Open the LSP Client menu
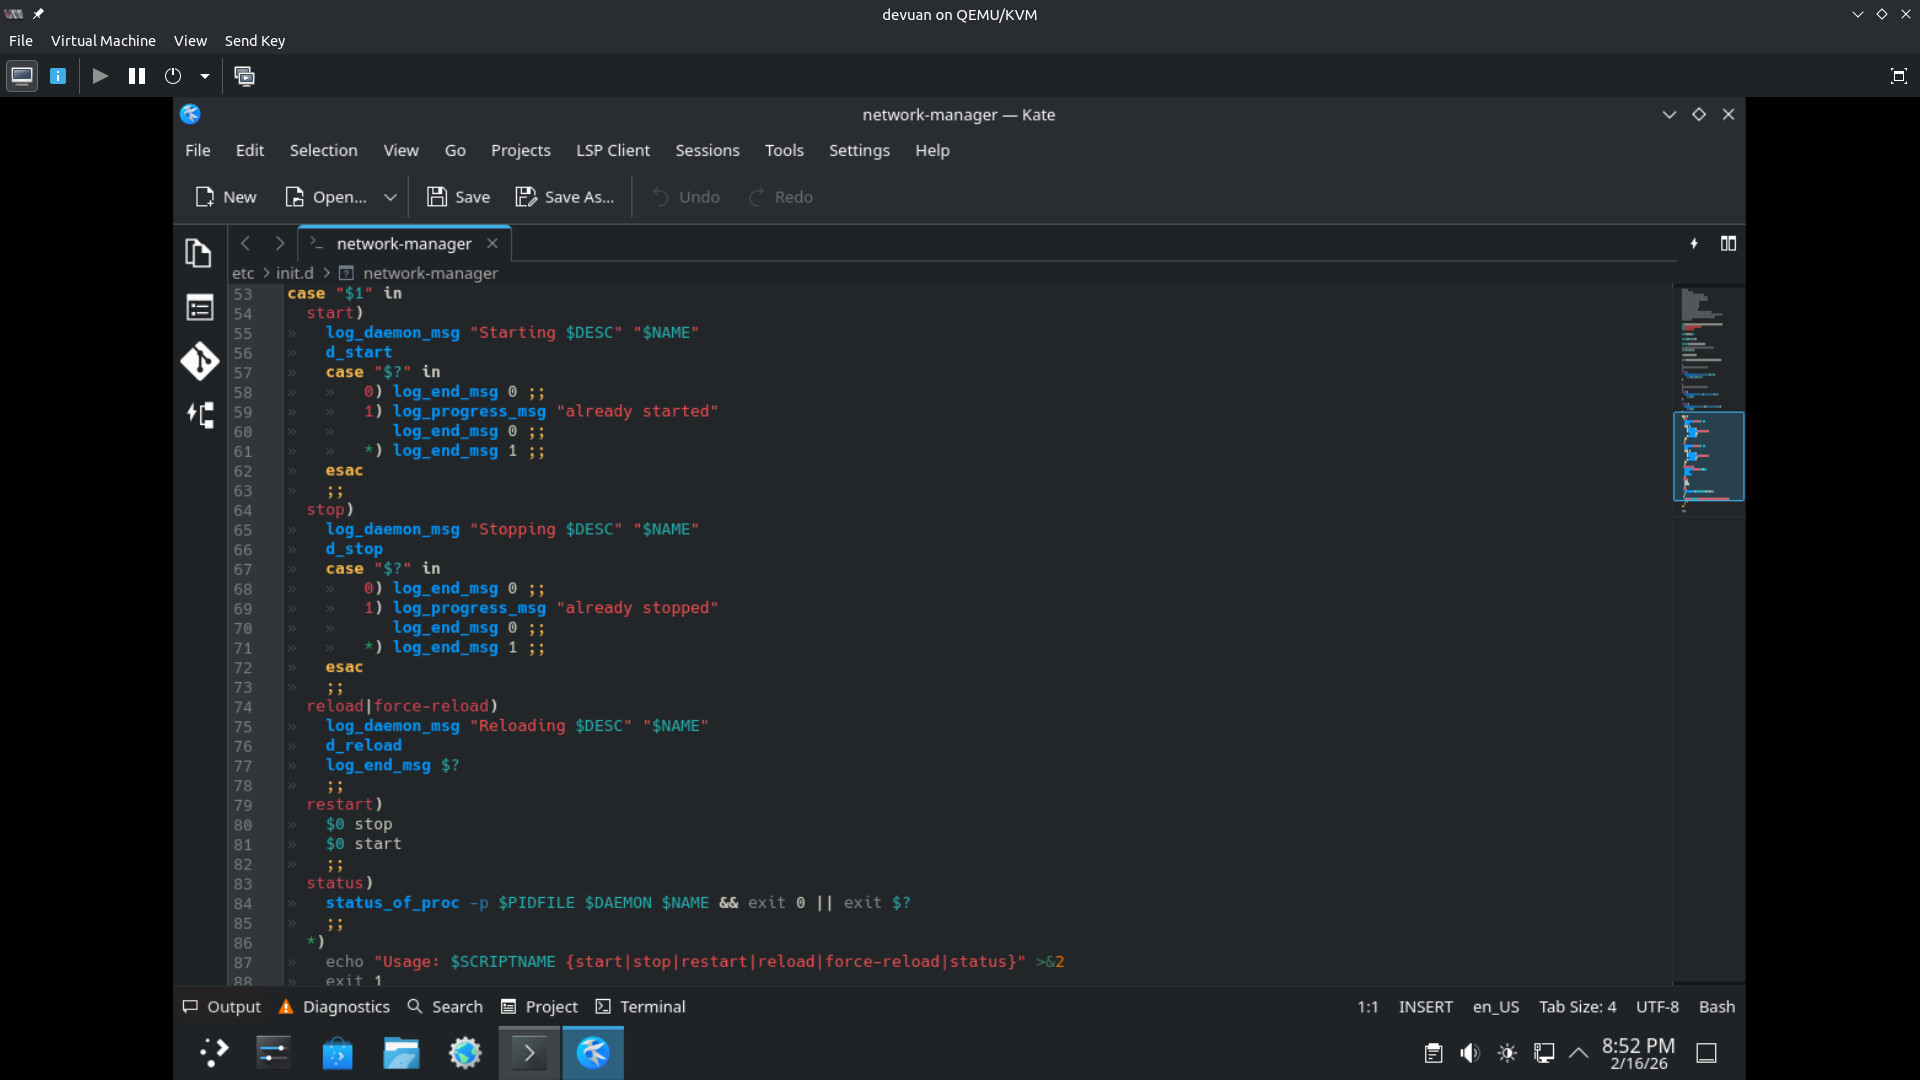The height and width of the screenshot is (1080, 1920). click(x=612, y=150)
